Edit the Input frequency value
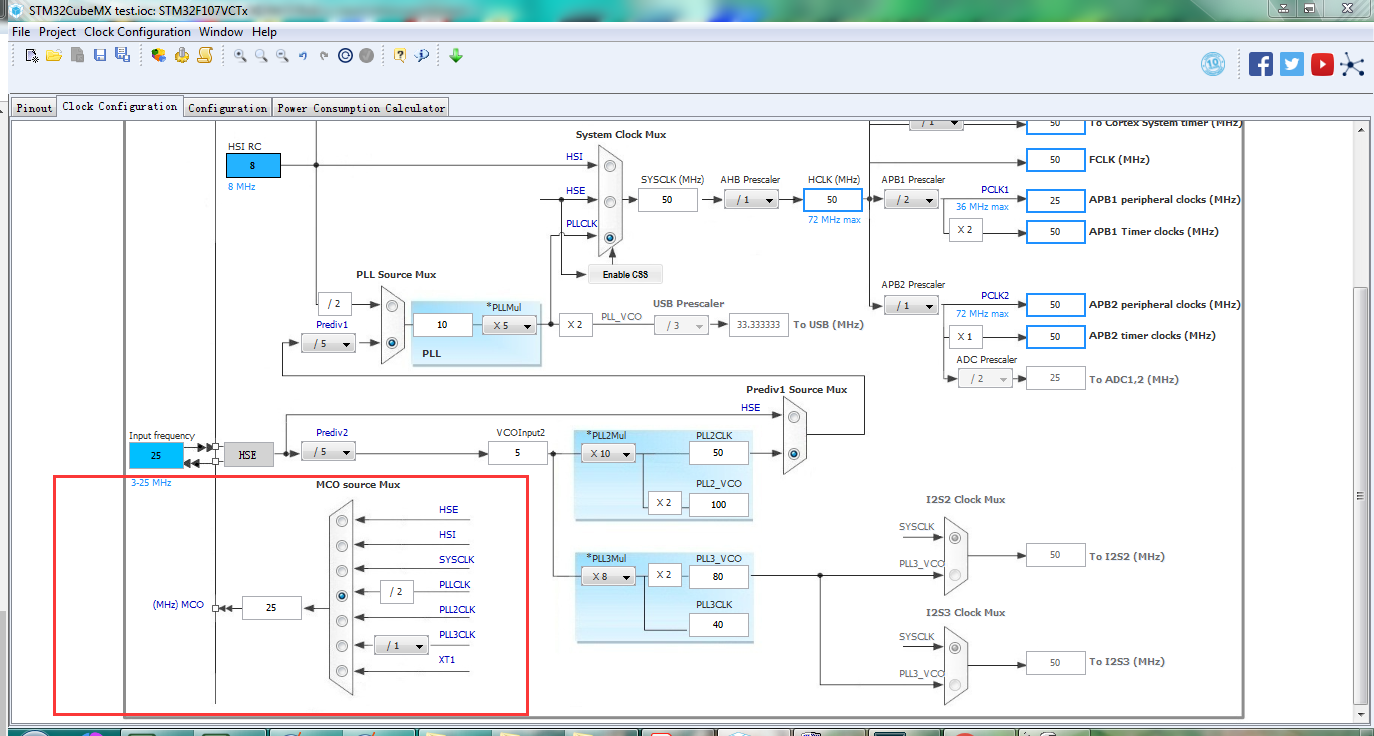This screenshot has width=1374, height=736. (x=156, y=455)
